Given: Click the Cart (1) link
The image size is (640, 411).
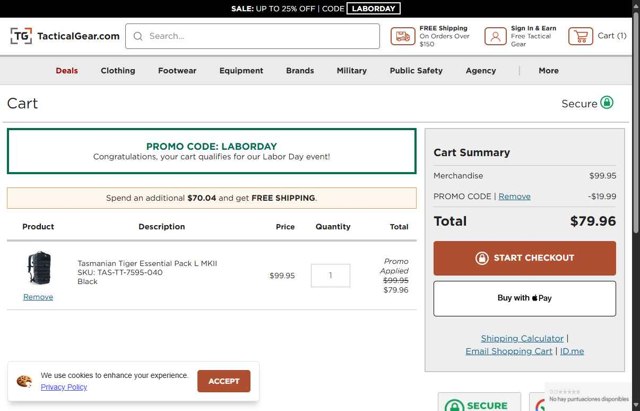Looking at the screenshot, I should tap(612, 36).
